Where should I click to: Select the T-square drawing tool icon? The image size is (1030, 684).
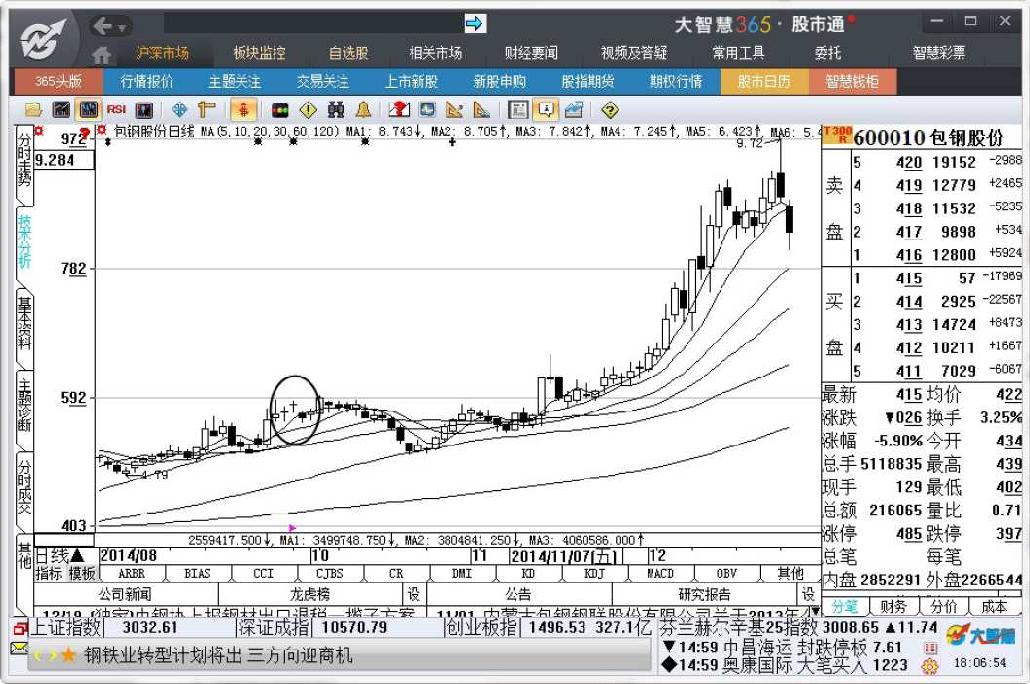(x=207, y=110)
